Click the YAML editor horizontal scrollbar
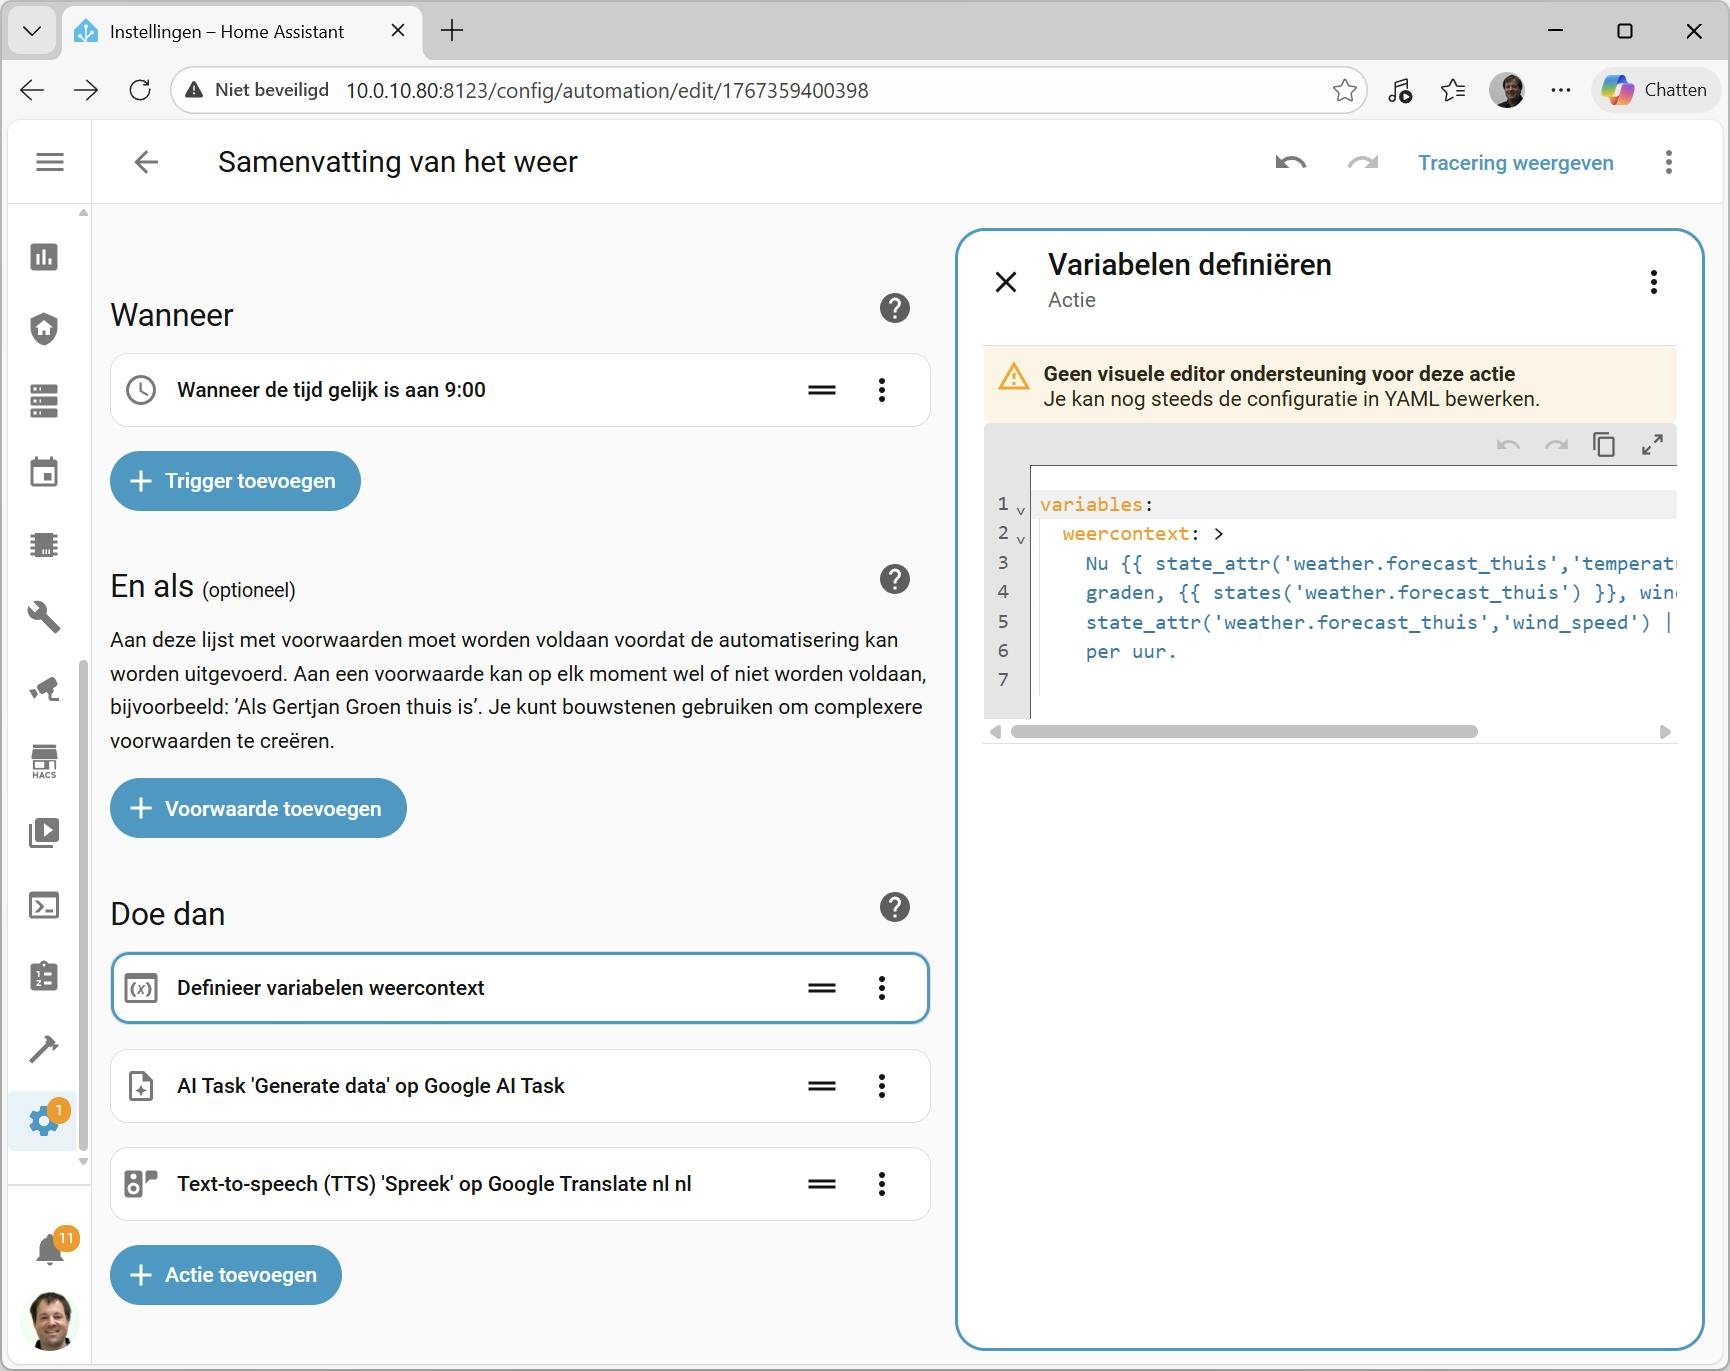Viewport: 1730px width, 1371px height. 1244,732
